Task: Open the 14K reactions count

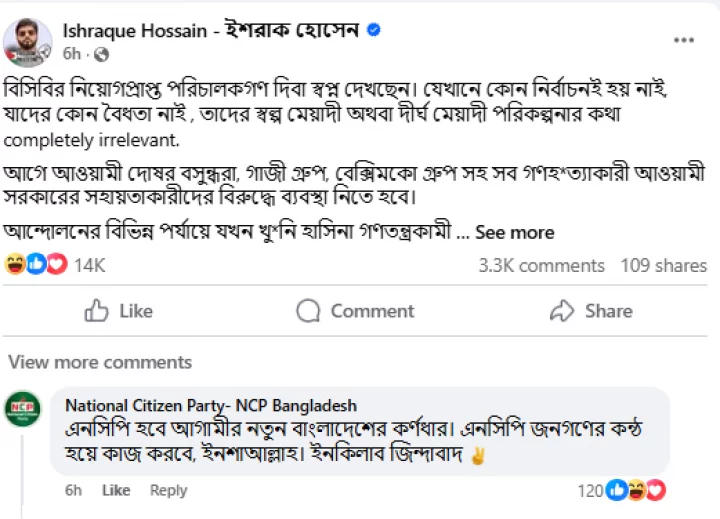Action: (x=89, y=265)
